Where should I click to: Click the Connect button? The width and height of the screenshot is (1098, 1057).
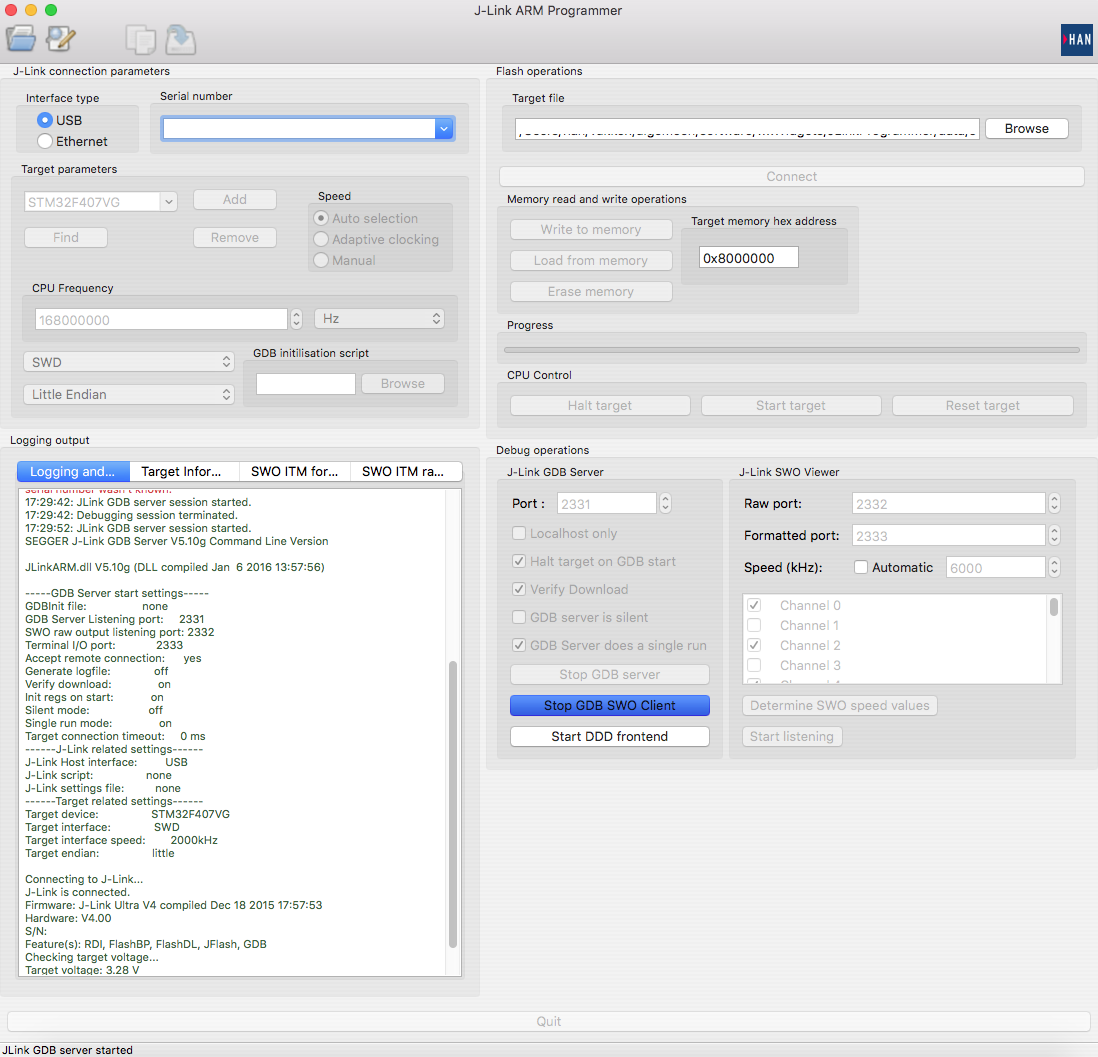tap(791, 177)
